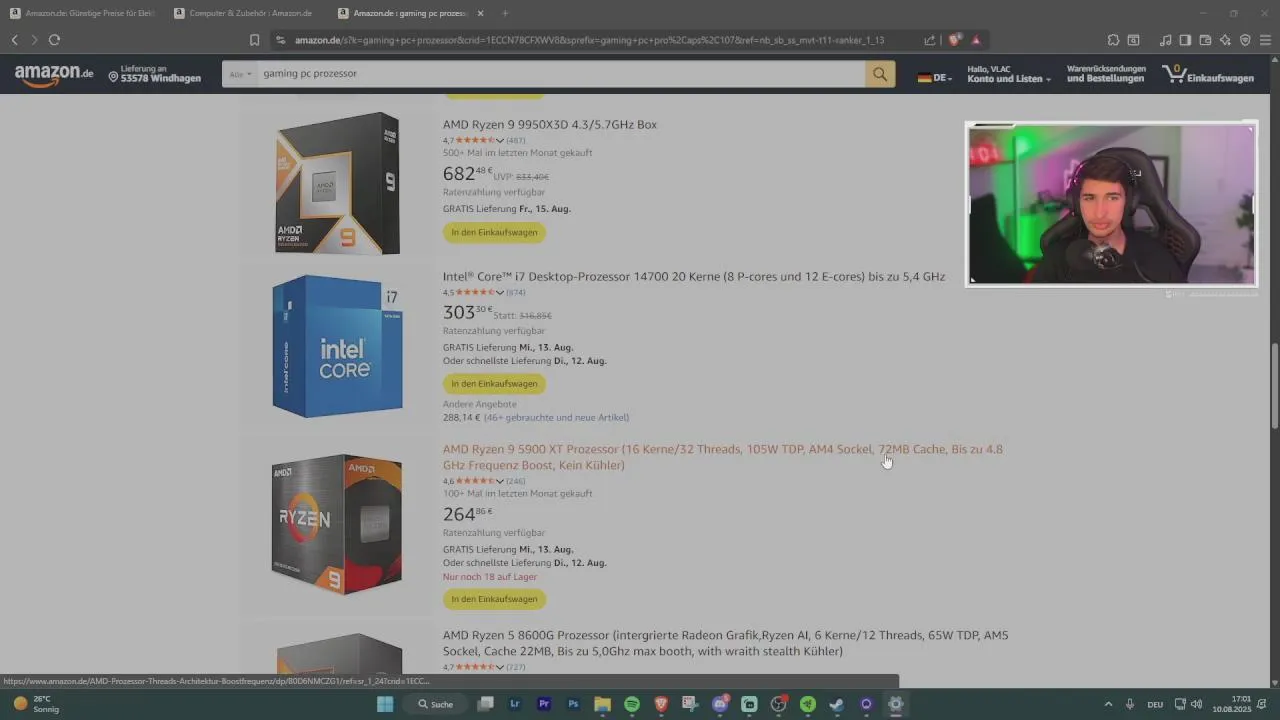Open the DE language selector
Viewport: 1280px width, 720px height.
point(935,77)
